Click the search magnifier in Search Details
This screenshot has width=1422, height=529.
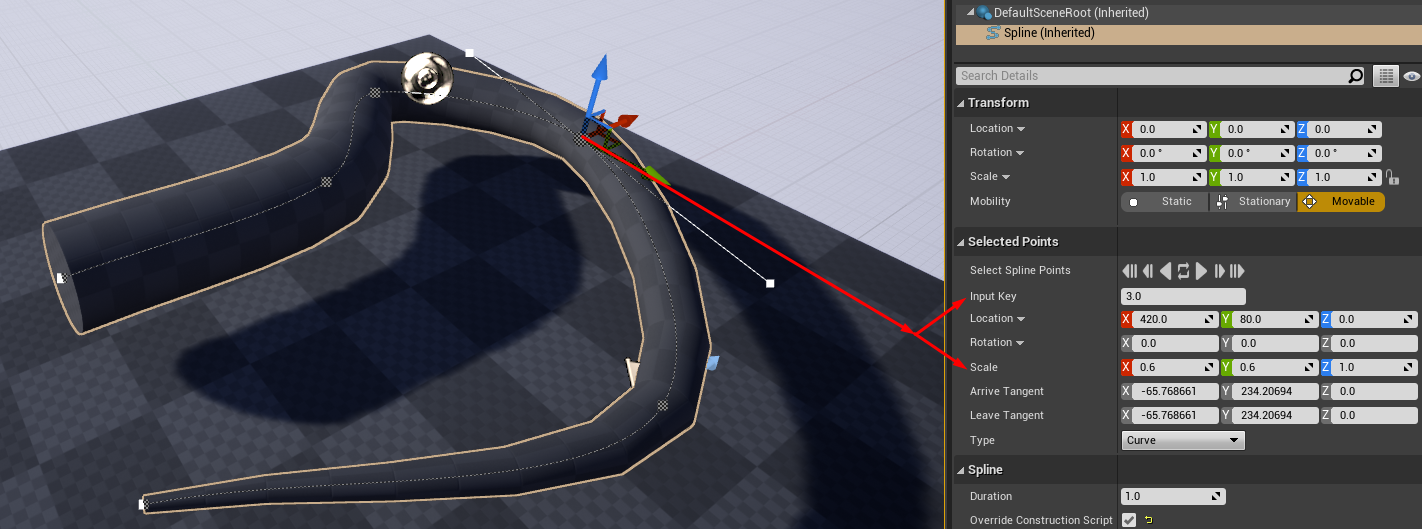1355,76
